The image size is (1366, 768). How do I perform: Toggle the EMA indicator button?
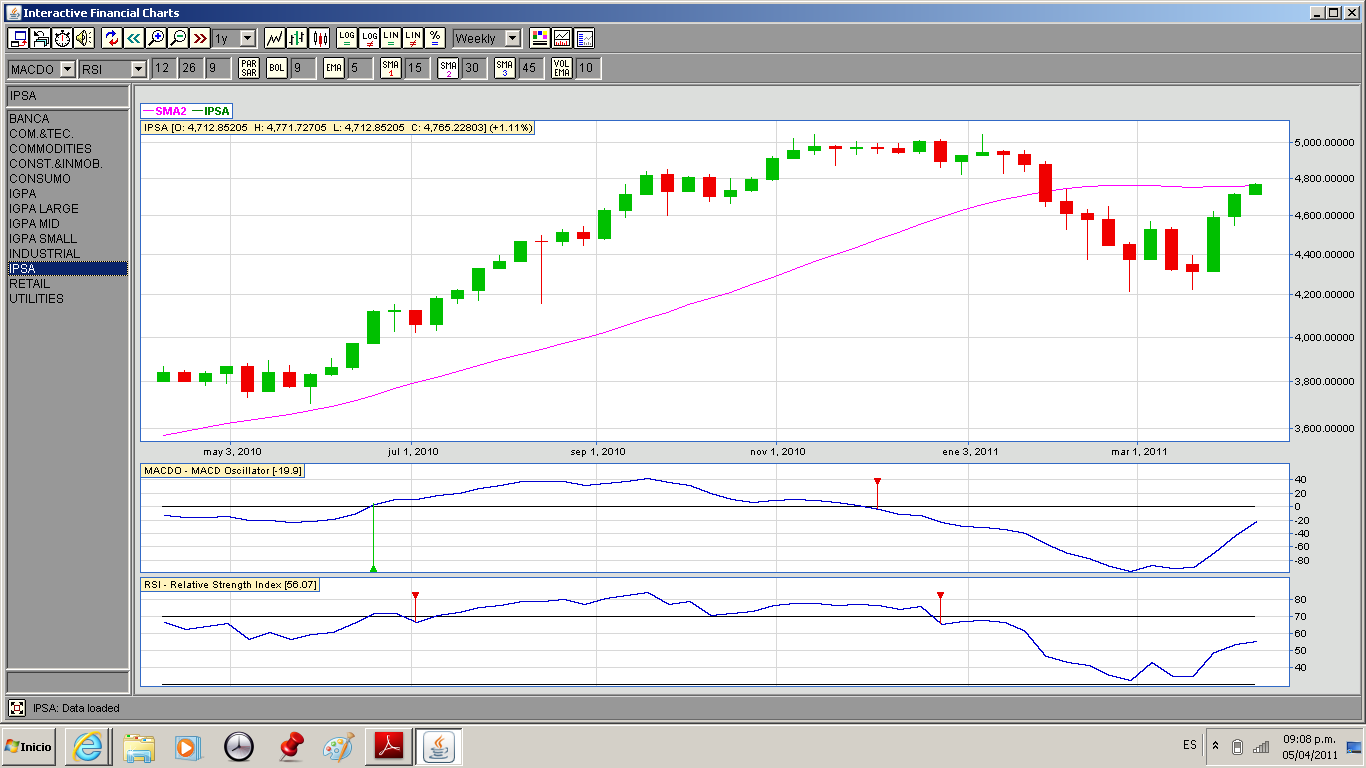[334, 68]
